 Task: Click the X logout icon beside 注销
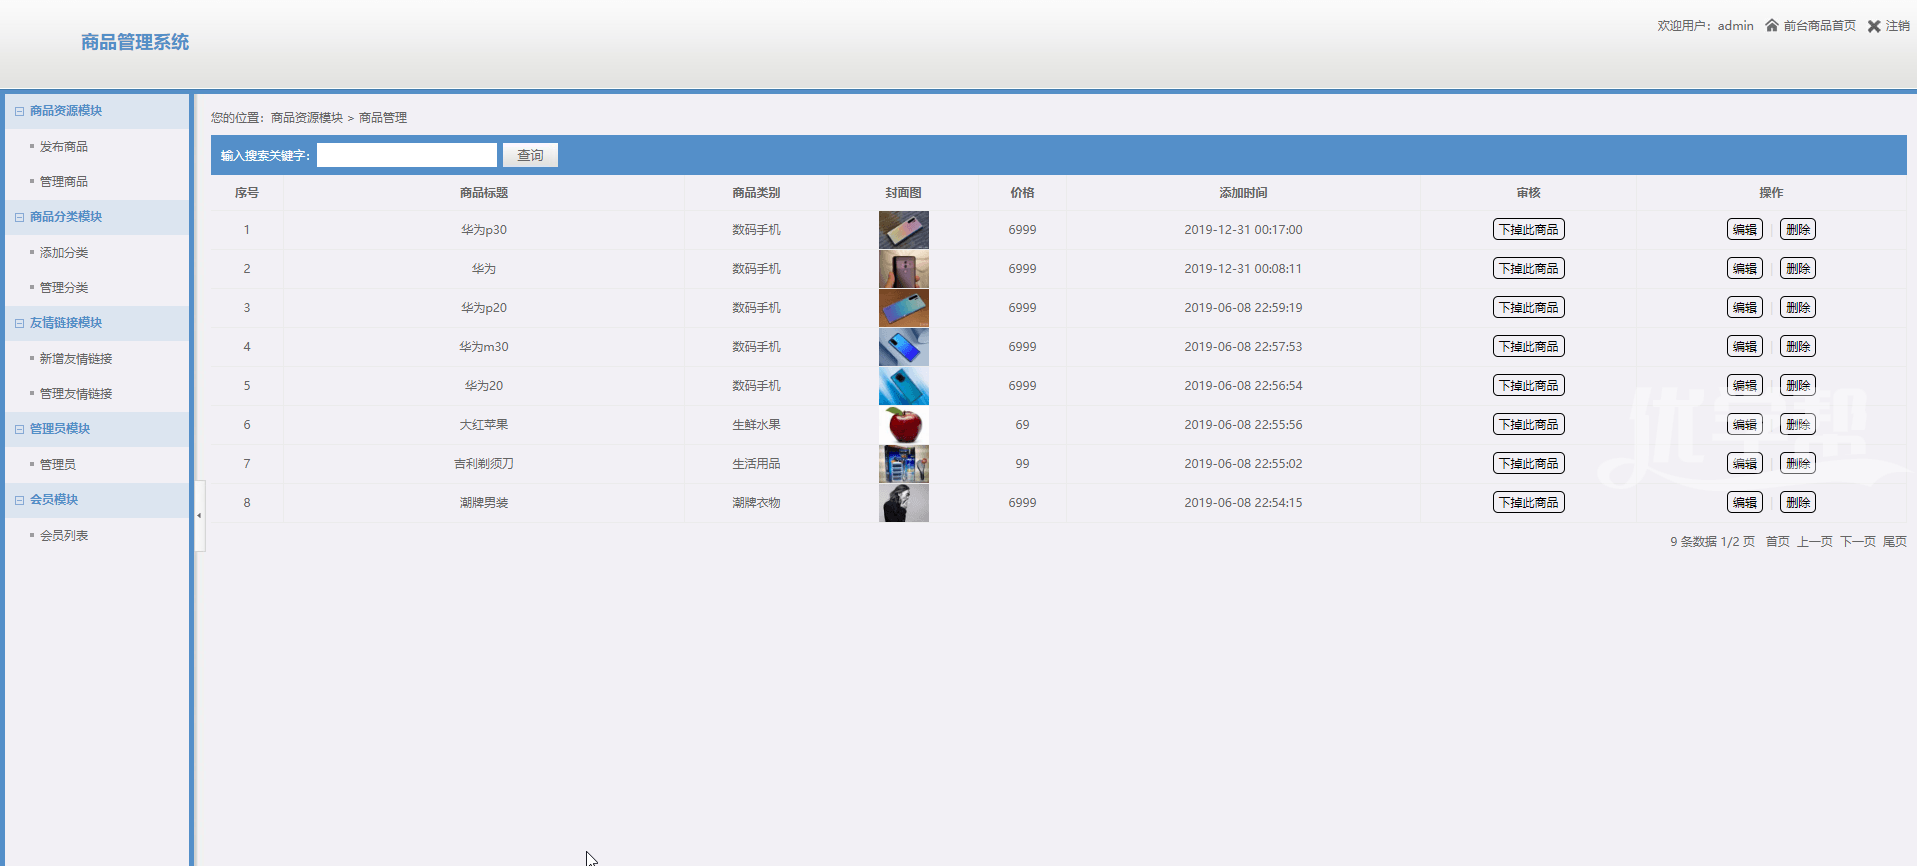pyautogui.click(x=1874, y=26)
